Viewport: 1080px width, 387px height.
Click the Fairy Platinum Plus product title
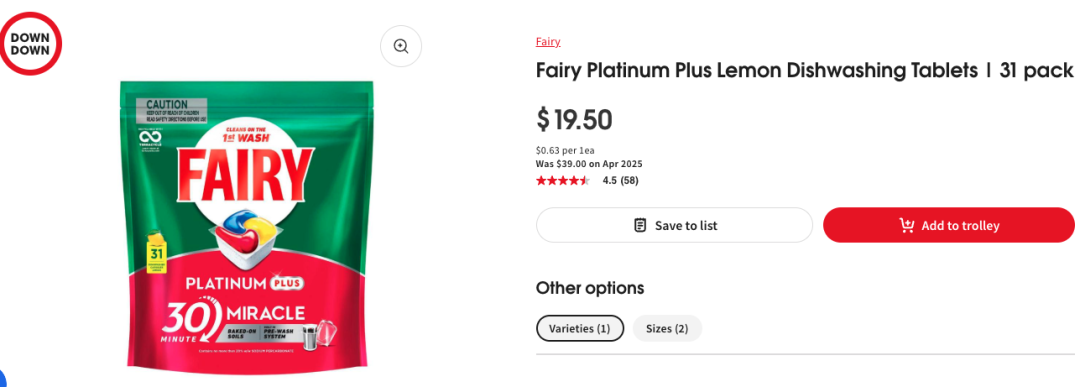[x=804, y=70]
